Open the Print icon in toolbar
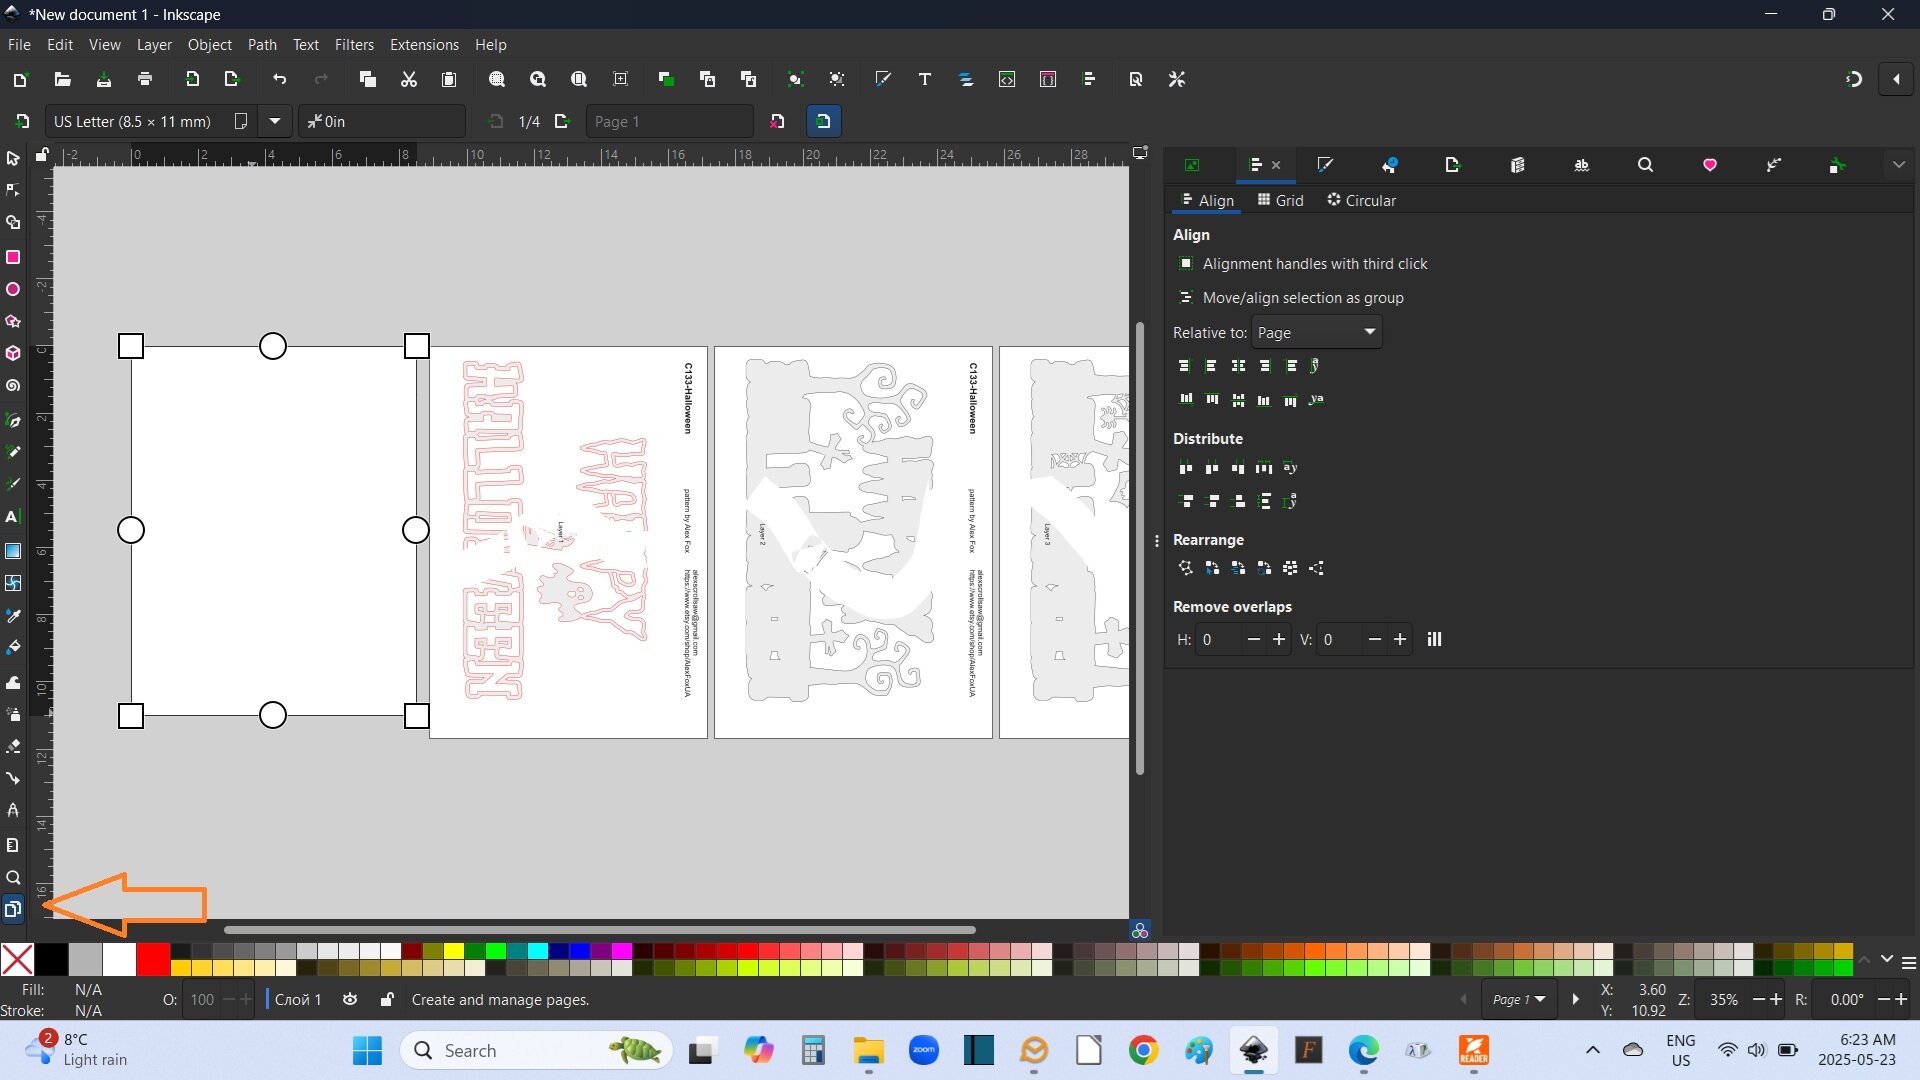The width and height of the screenshot is (1920, 1080). click(145, 79)
